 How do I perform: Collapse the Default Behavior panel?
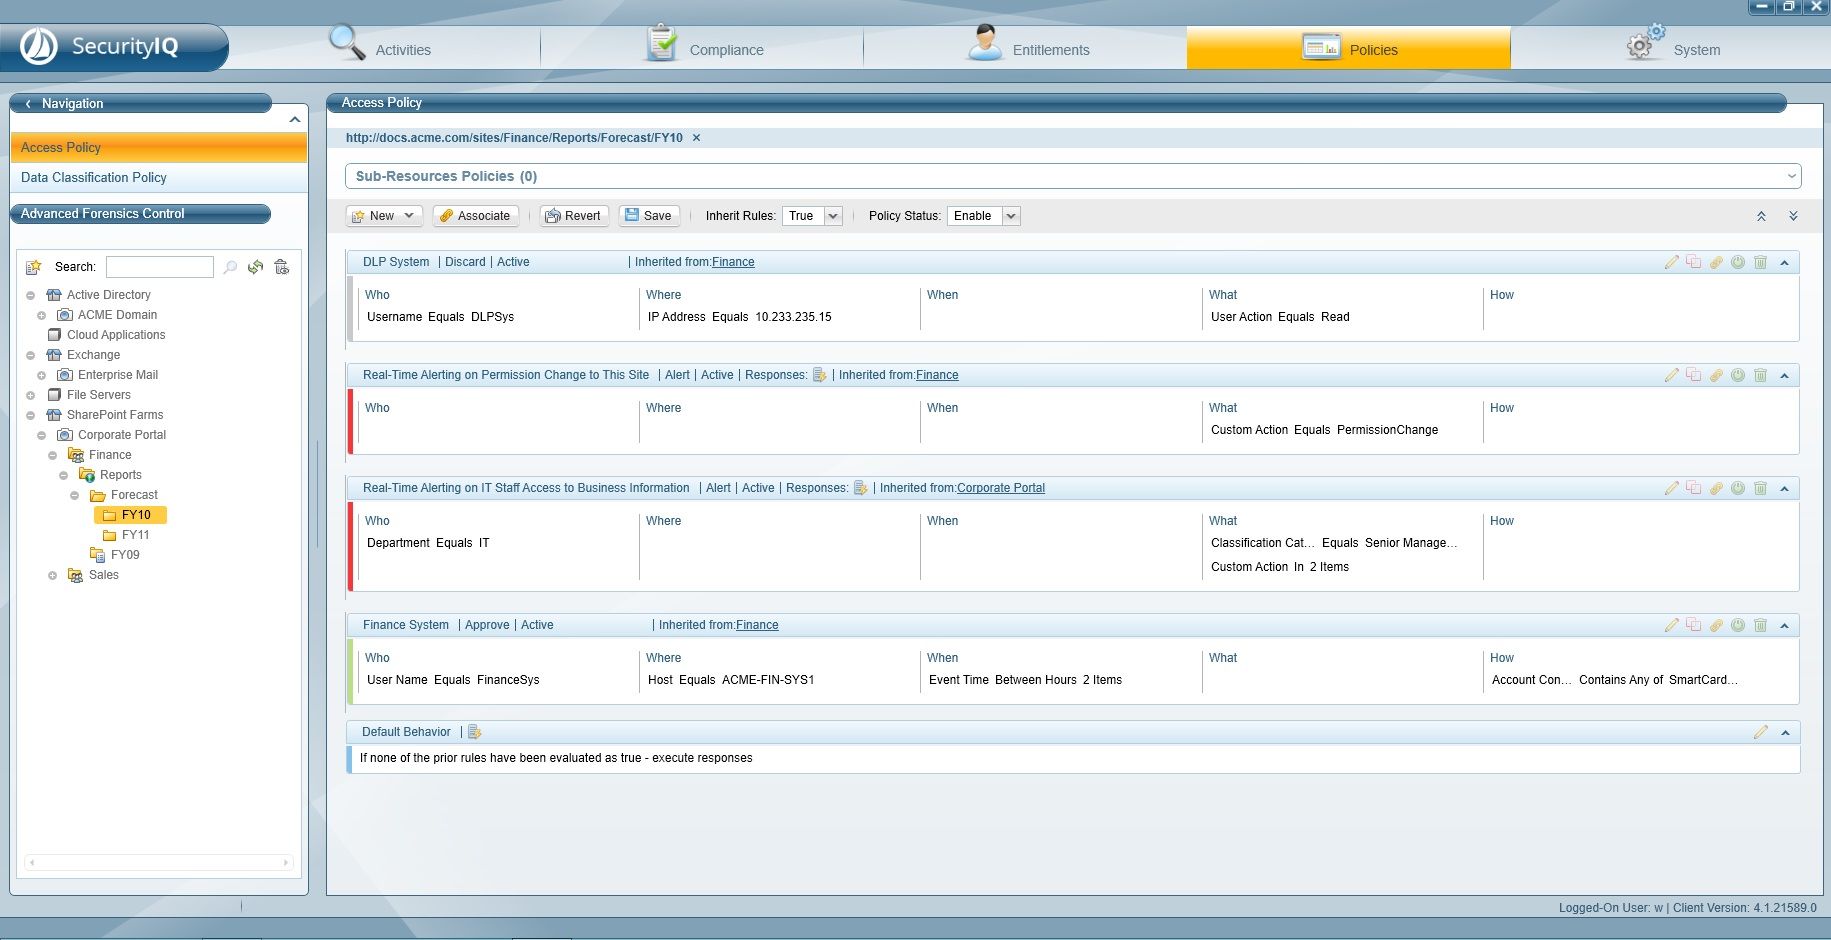[1785, 732]
